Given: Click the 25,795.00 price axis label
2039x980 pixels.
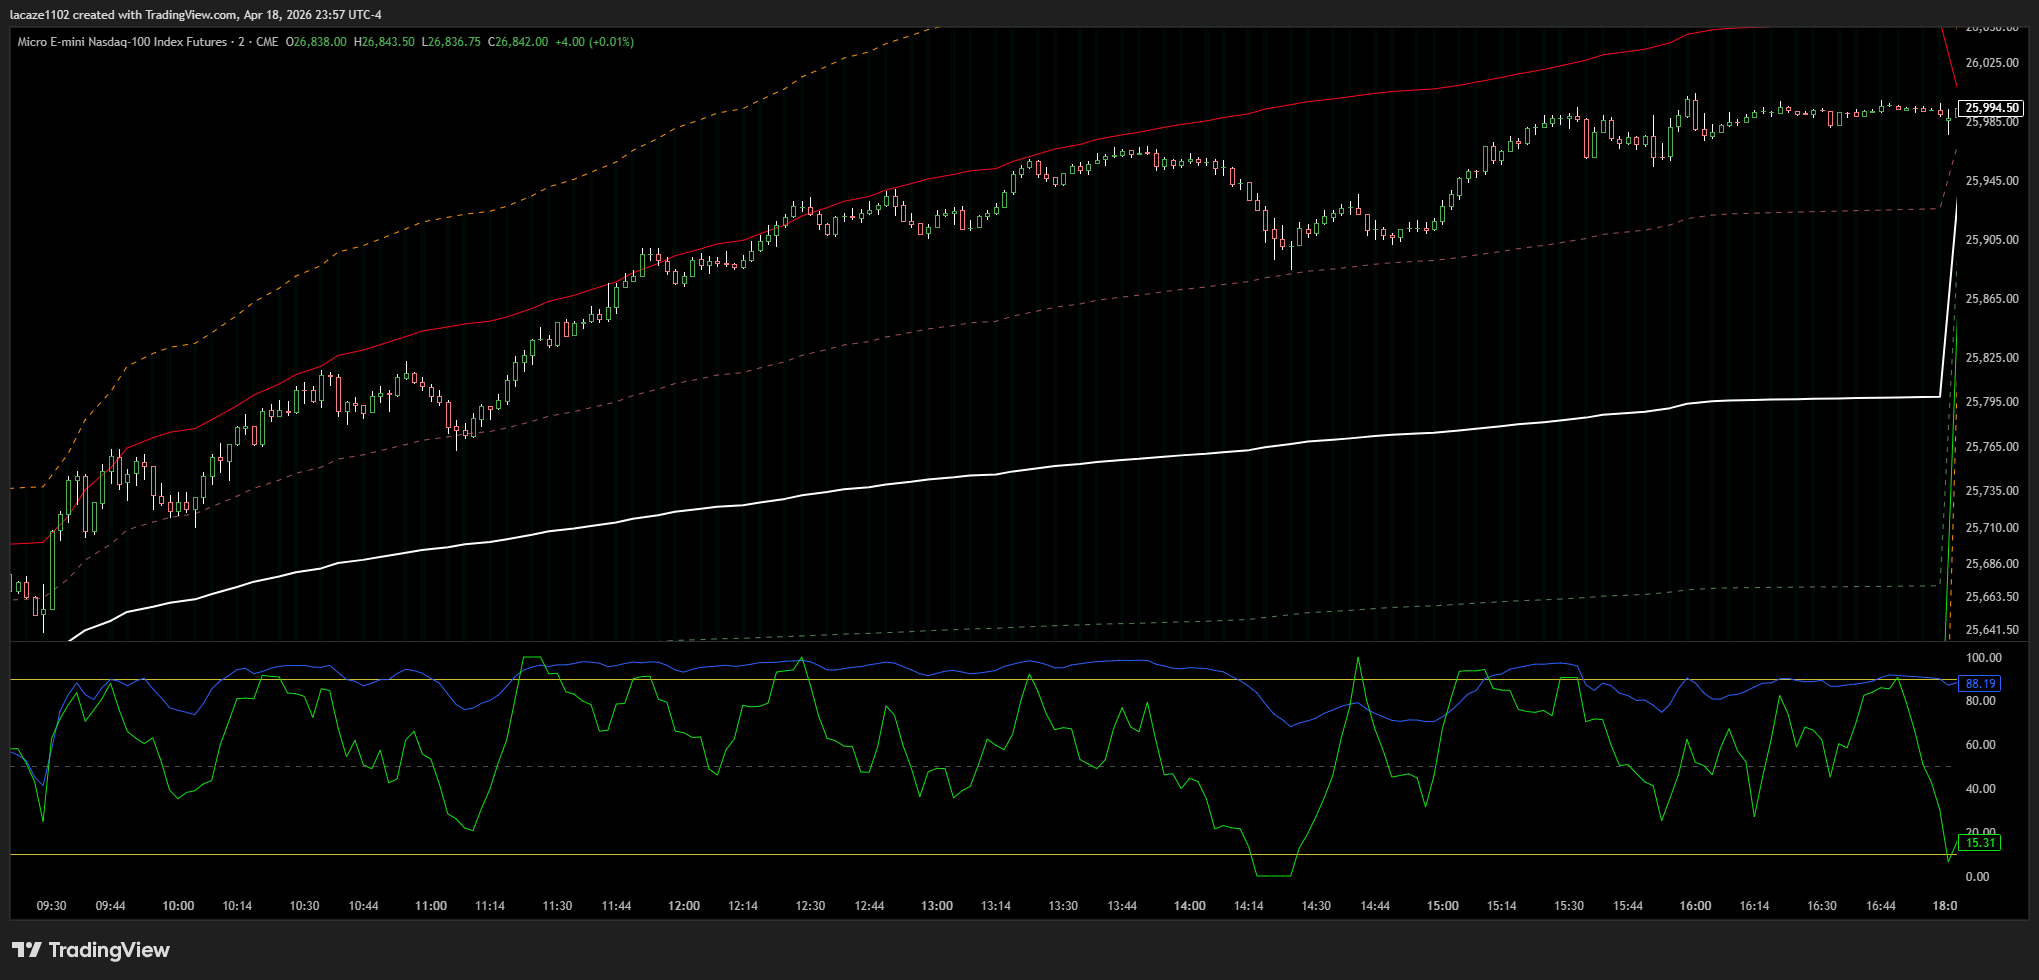Looking at the screenshot, I should (1992, 402).
